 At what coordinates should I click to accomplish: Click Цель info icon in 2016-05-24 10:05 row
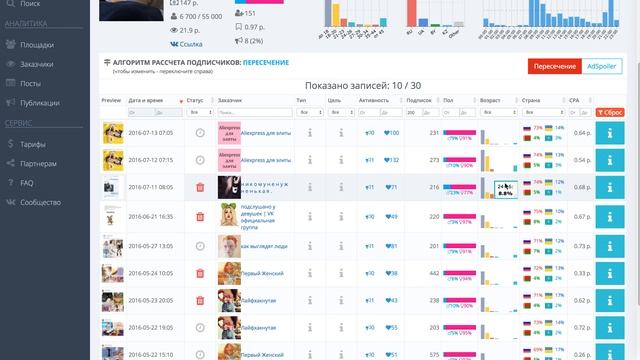click(x=341, y=273)
